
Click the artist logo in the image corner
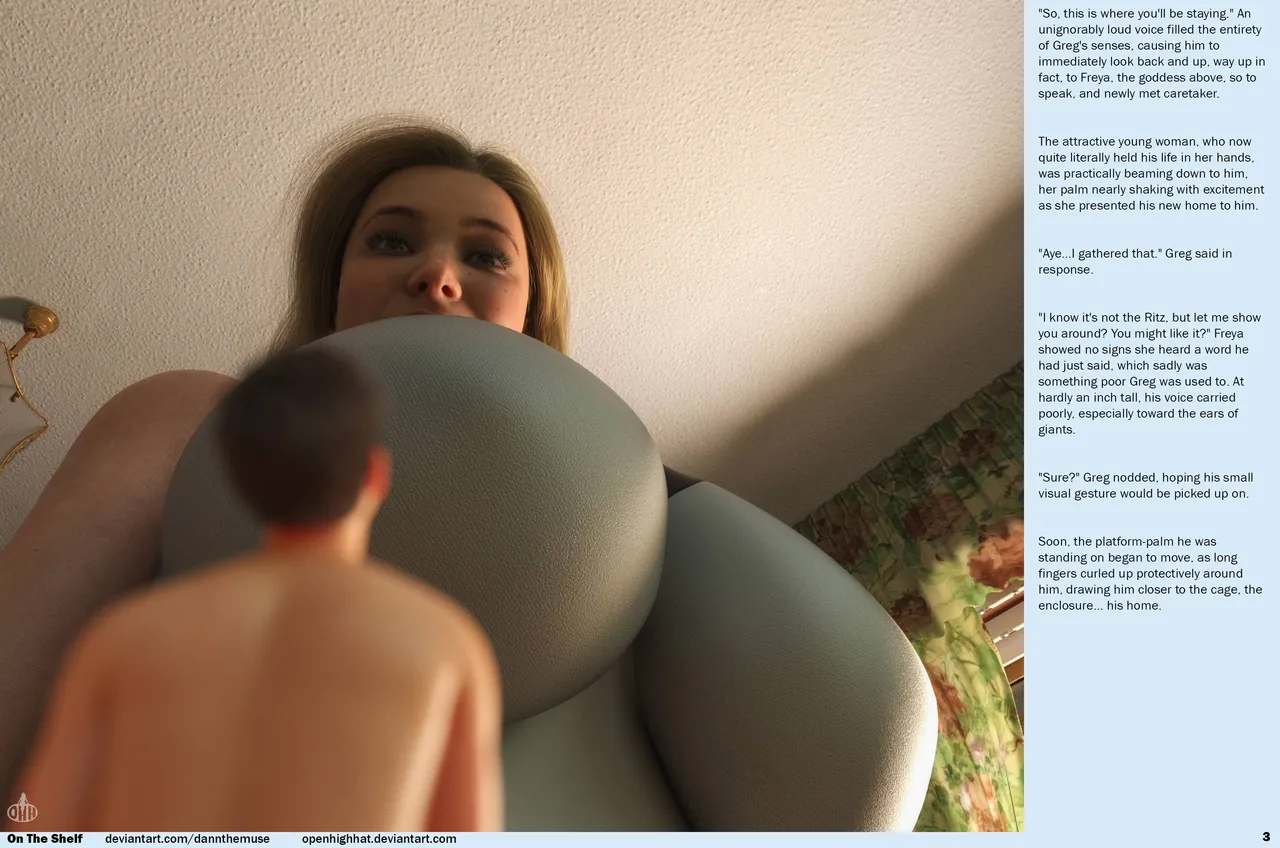(x=22, y=810)
